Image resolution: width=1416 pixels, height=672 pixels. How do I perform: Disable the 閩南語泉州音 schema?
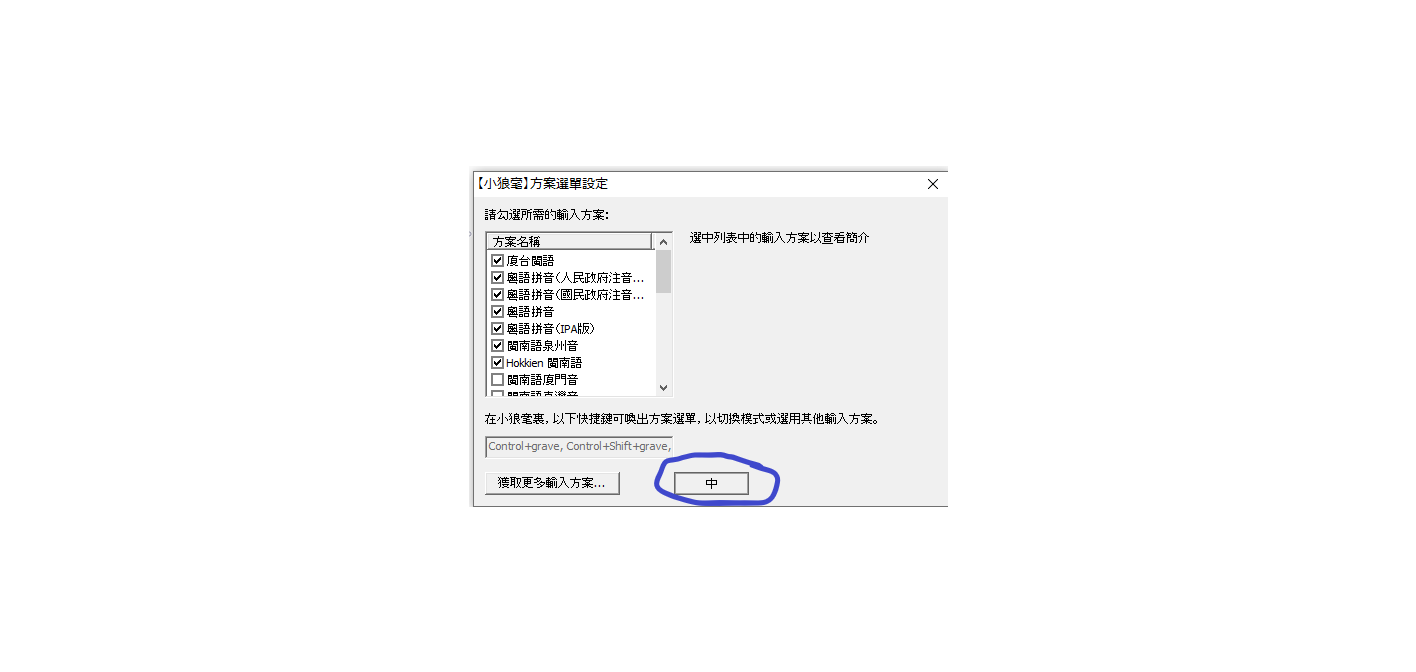(497, 345)
